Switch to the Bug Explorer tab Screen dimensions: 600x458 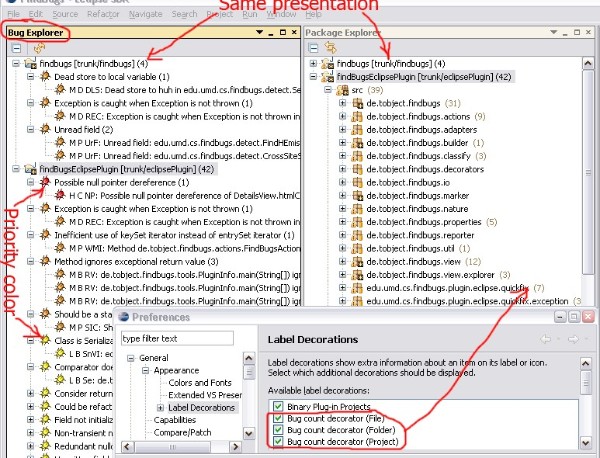(x=37, y=33)
